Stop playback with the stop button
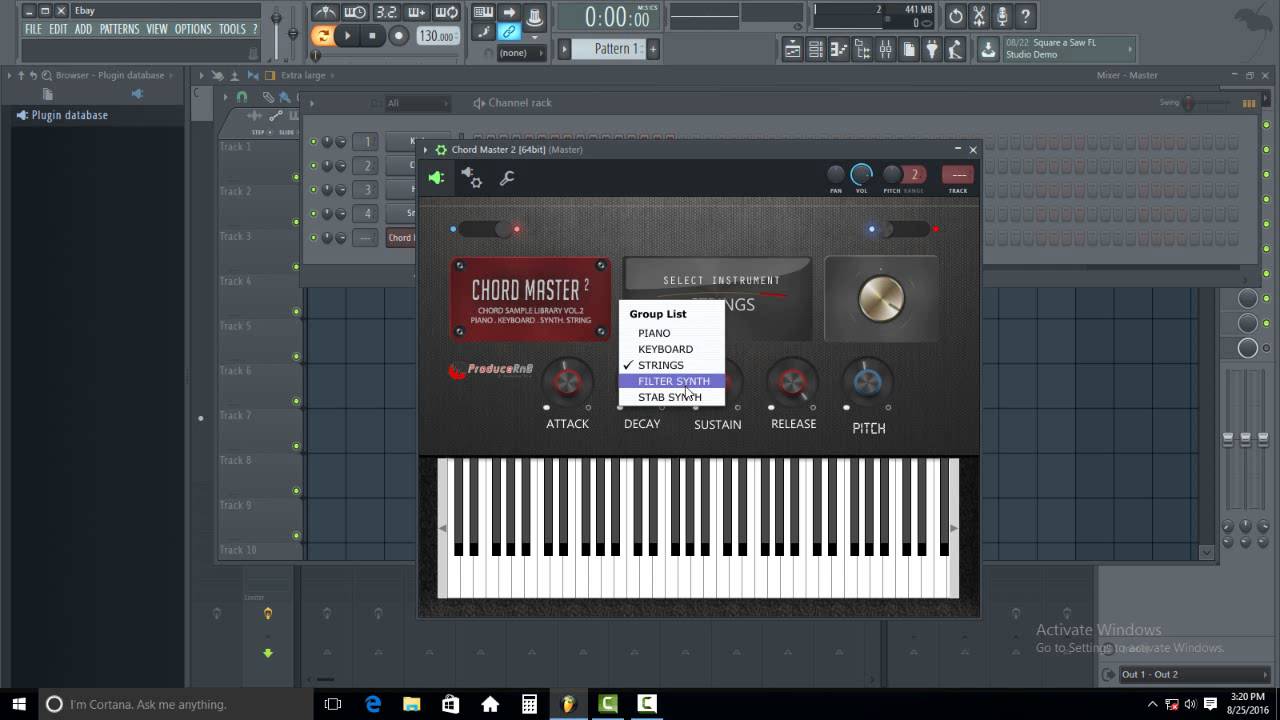The width and height of the screenshot is (1280, 720). [x=372, y=36]
